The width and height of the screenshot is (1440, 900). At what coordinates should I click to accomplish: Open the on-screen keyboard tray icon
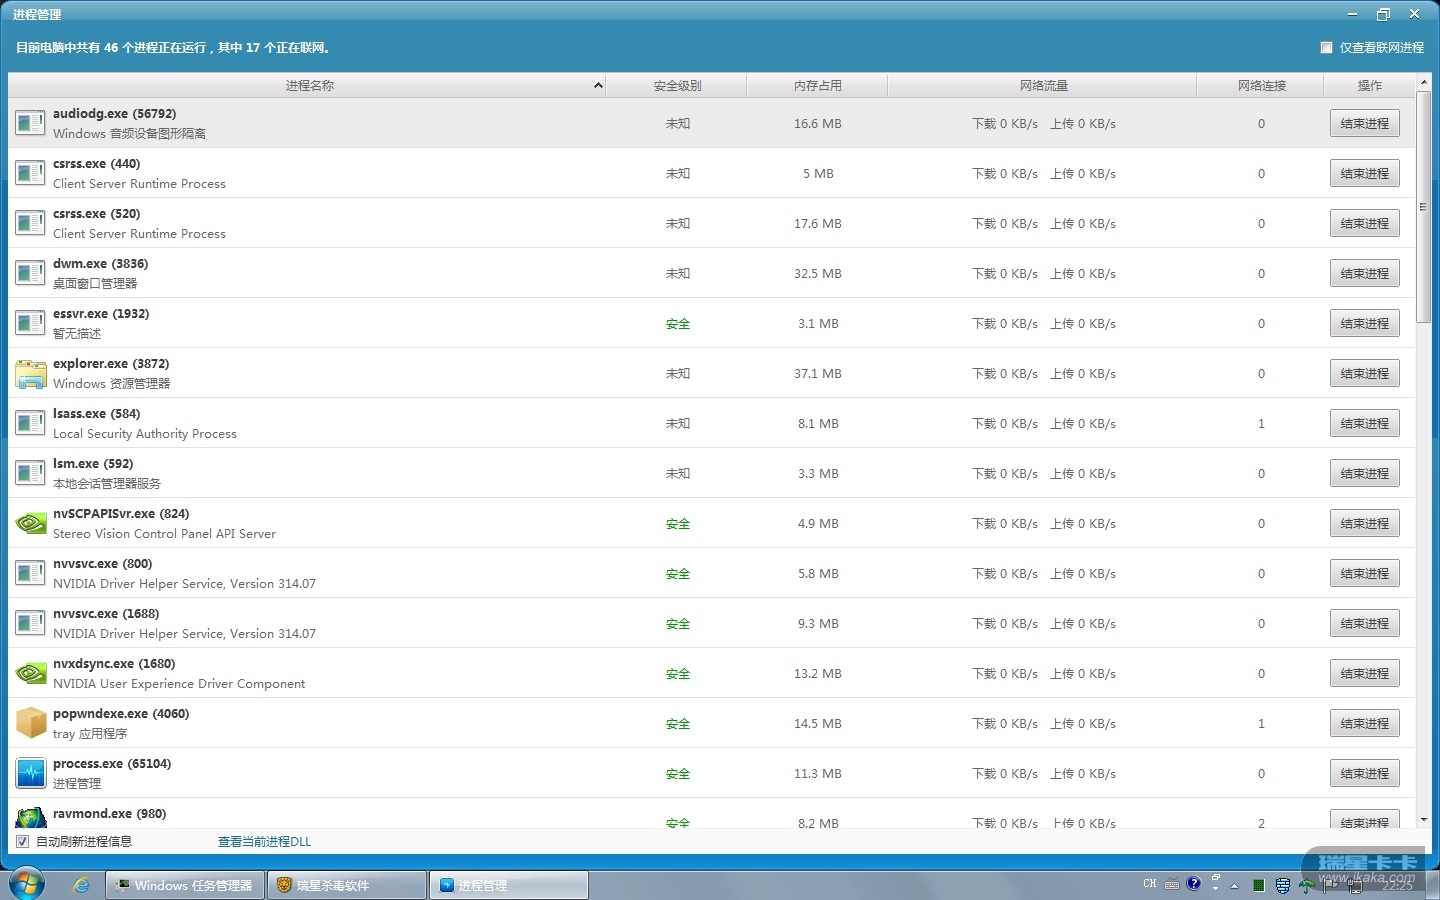pyautogui.click(x=1172, y=884)
